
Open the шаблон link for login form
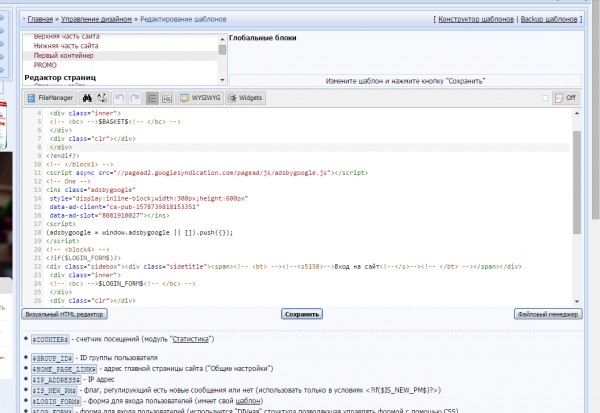(x=248, y=401)
